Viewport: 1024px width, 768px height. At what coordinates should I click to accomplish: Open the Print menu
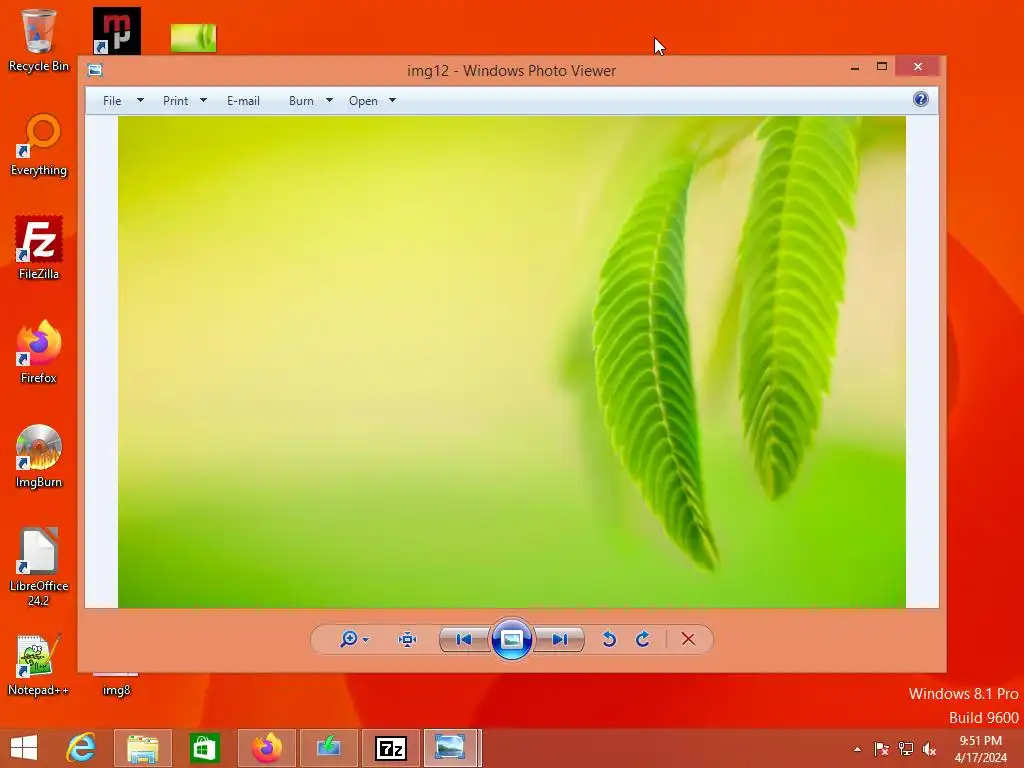[175, 101]
